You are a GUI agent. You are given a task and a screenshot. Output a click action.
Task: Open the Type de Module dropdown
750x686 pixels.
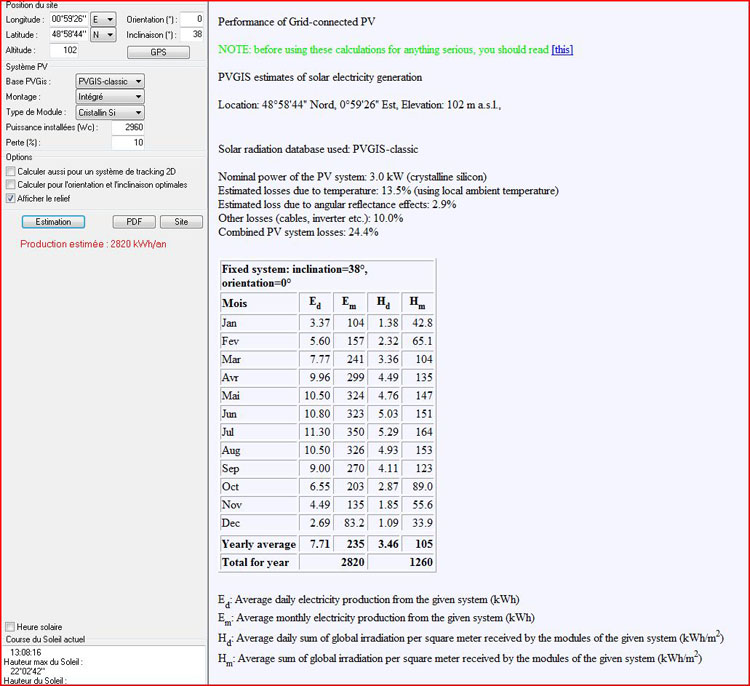(x=111, y=113)
